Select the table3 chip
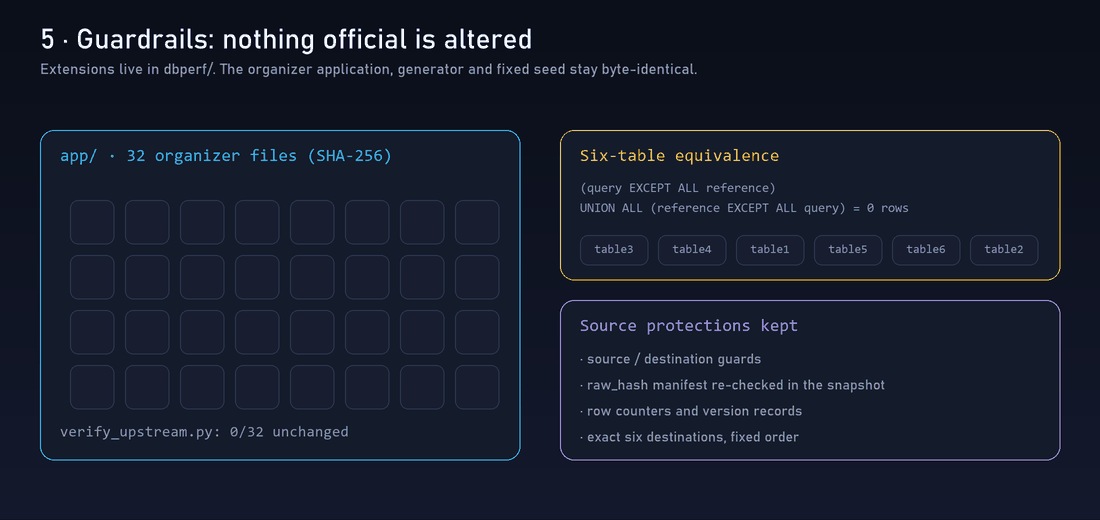The width and height of the screenshot is (1100, 520). pyautogui.click(x=614, y=250)
